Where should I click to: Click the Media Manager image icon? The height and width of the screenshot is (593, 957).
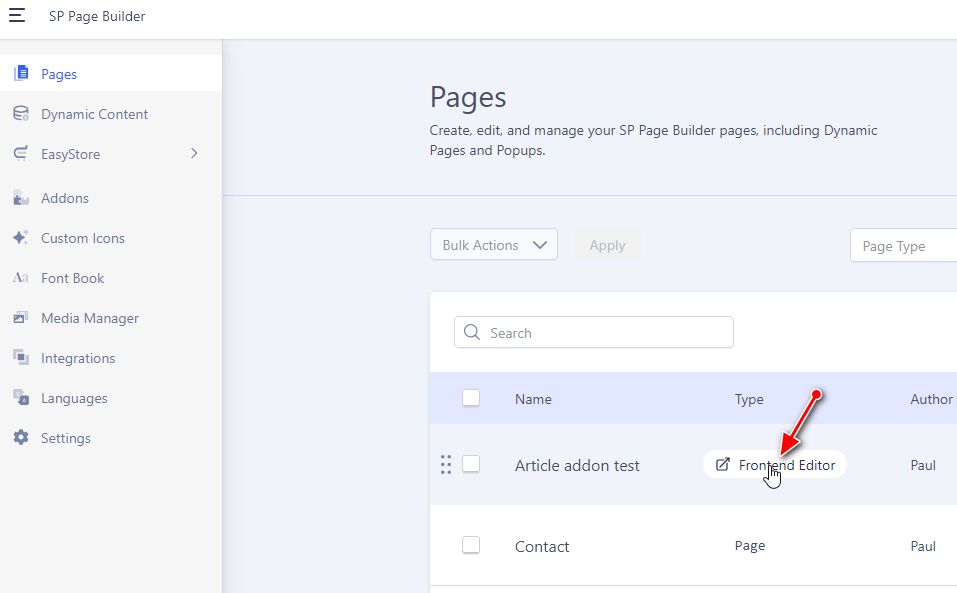point(21,318)
